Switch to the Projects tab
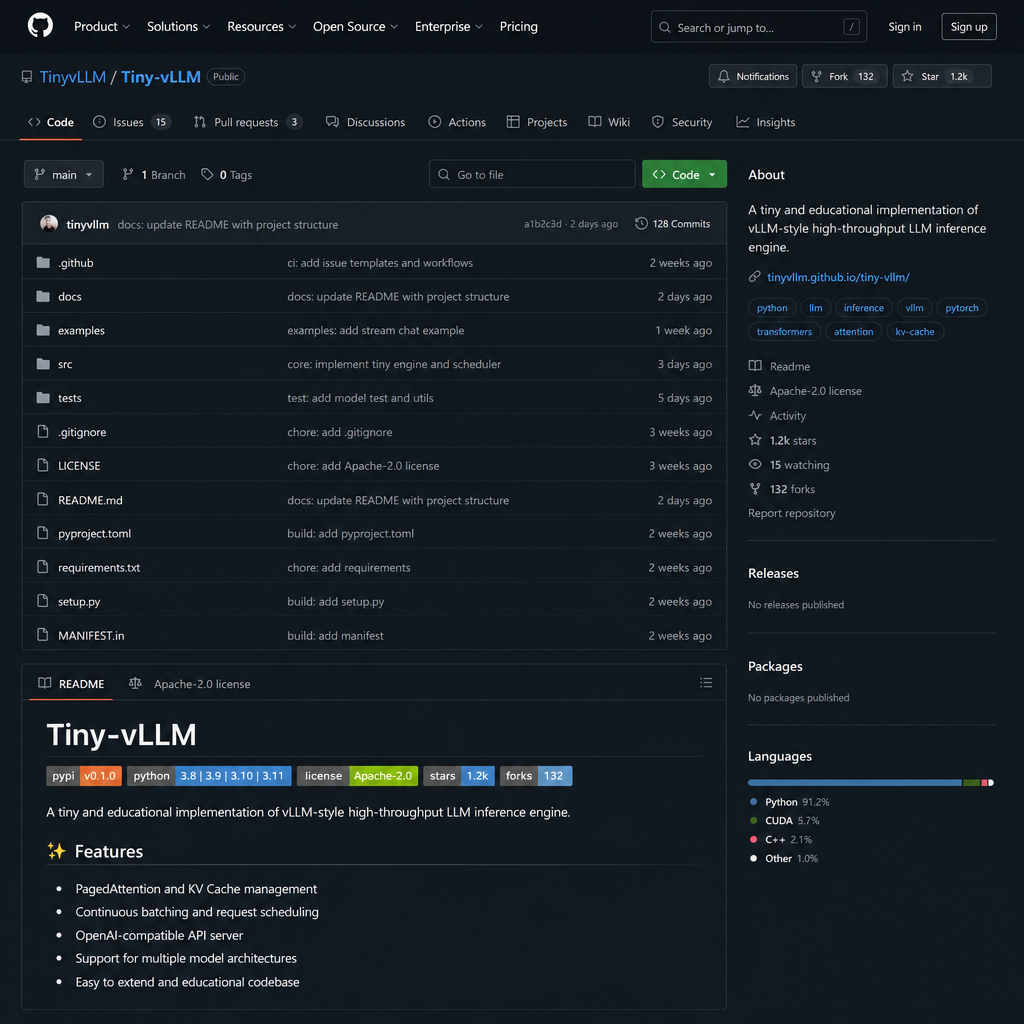This screenshot has width=1024, height=1024. coord(537,122)
